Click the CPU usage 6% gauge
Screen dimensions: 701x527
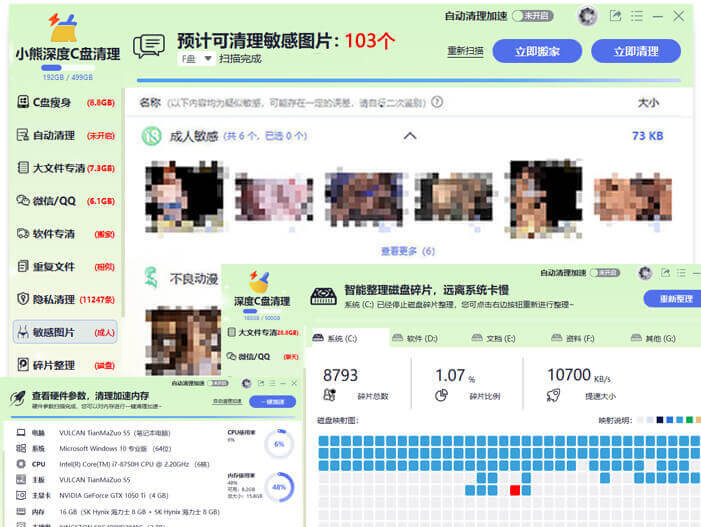pos(279,444)
